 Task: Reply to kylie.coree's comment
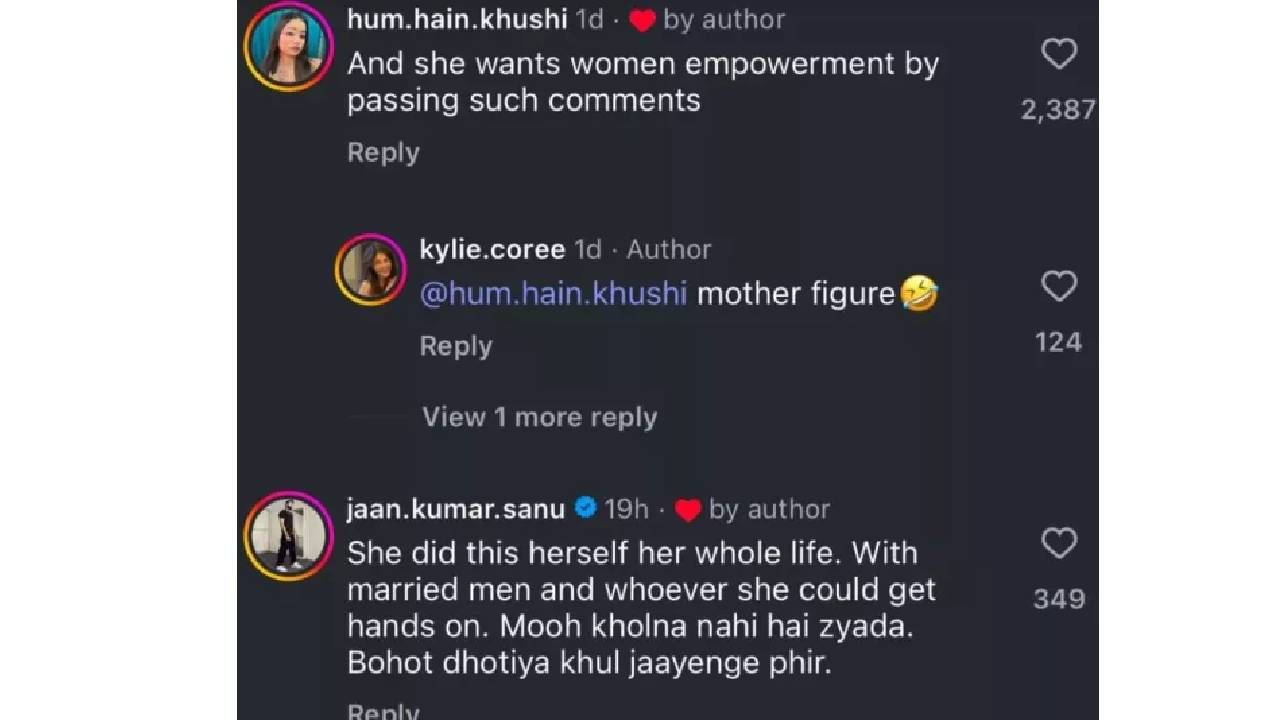click(x=456, y=346)
